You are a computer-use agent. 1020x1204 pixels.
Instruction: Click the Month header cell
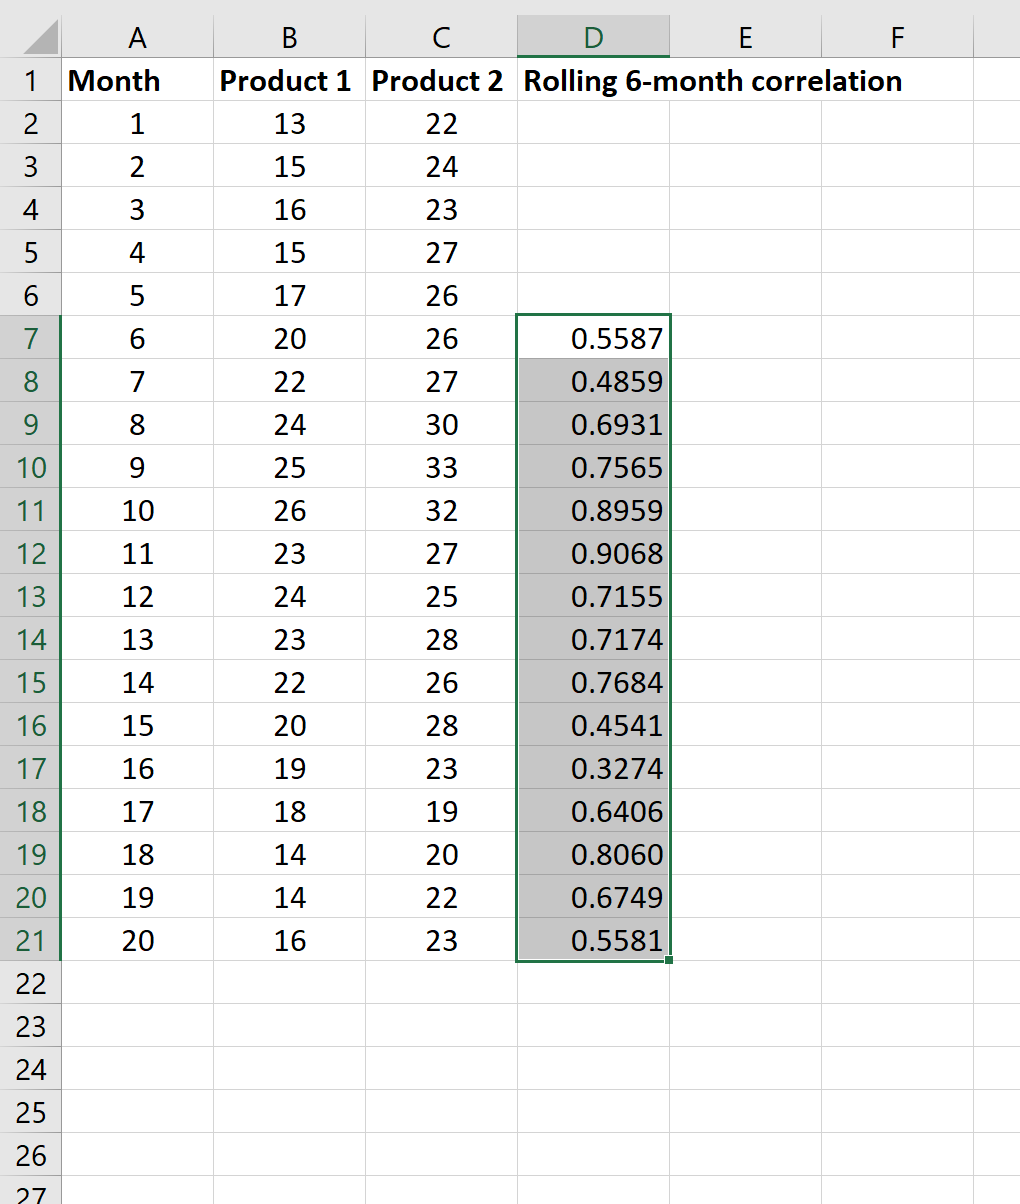point(137,81)
